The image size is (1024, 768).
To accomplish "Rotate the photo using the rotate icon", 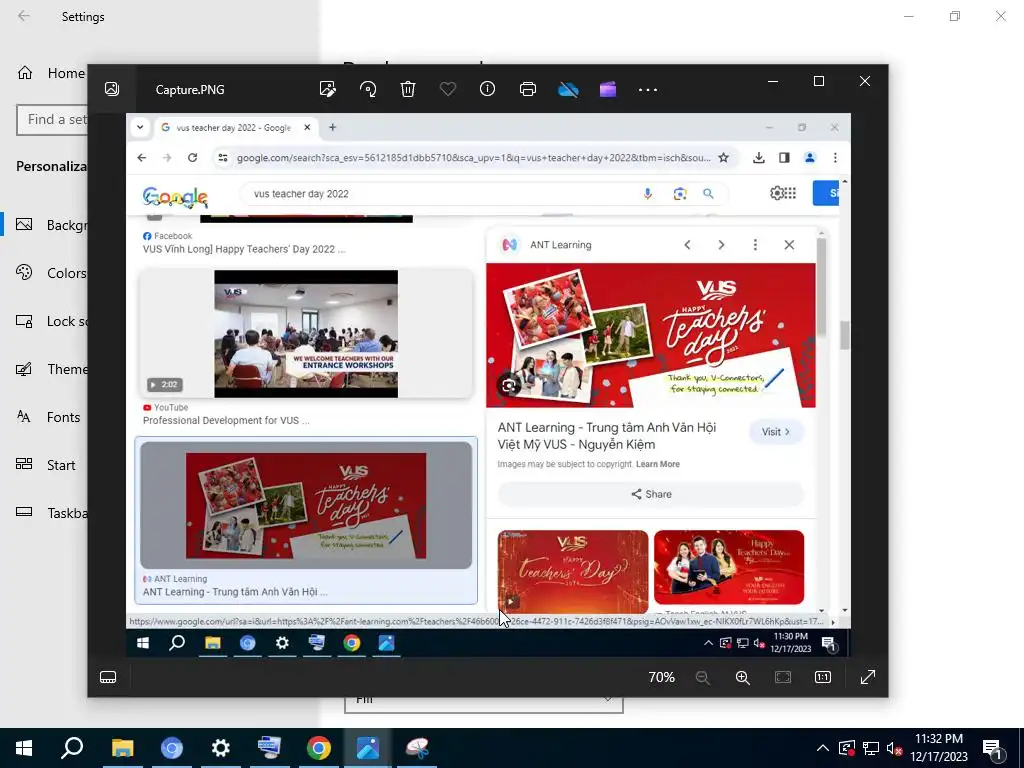I will pyautogui.click(x=368, y=89).
